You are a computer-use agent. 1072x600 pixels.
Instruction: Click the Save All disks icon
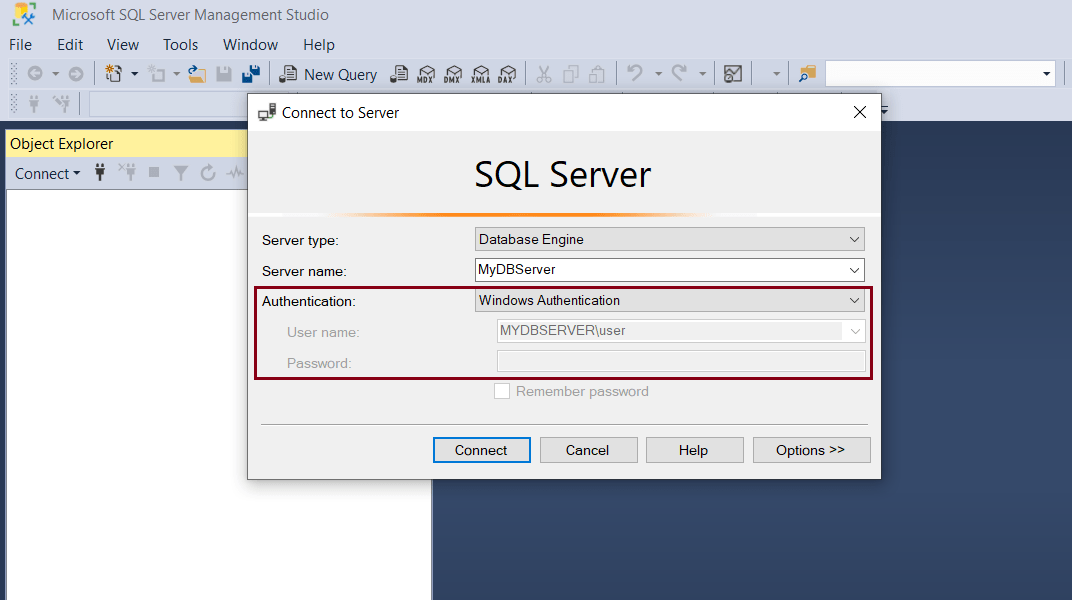(251, 74)
